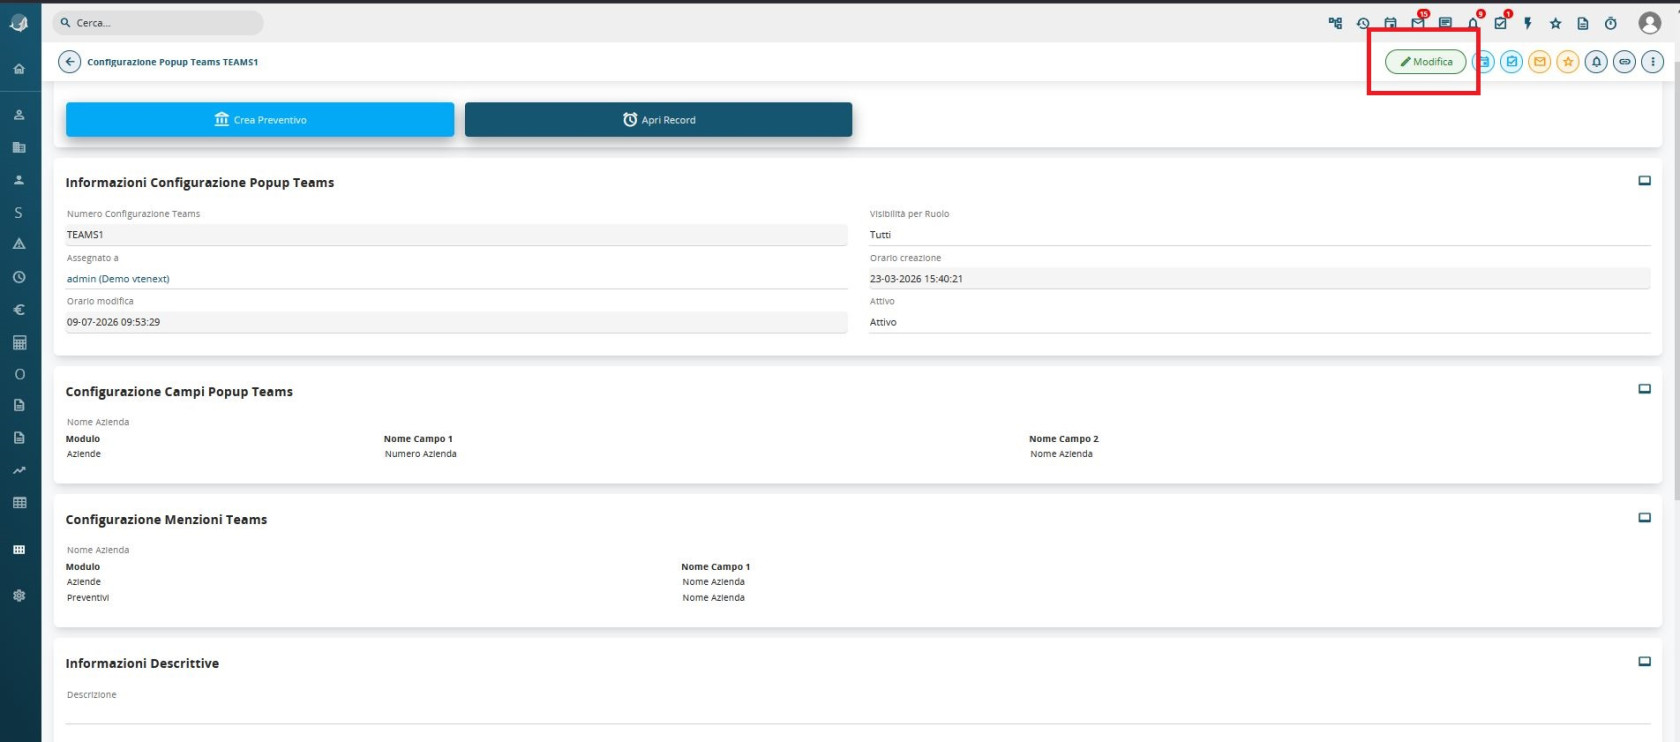This screenshot has height=742, width=1680.
Task: Open settings gear in left sidebar
Action: coord(19,595)
